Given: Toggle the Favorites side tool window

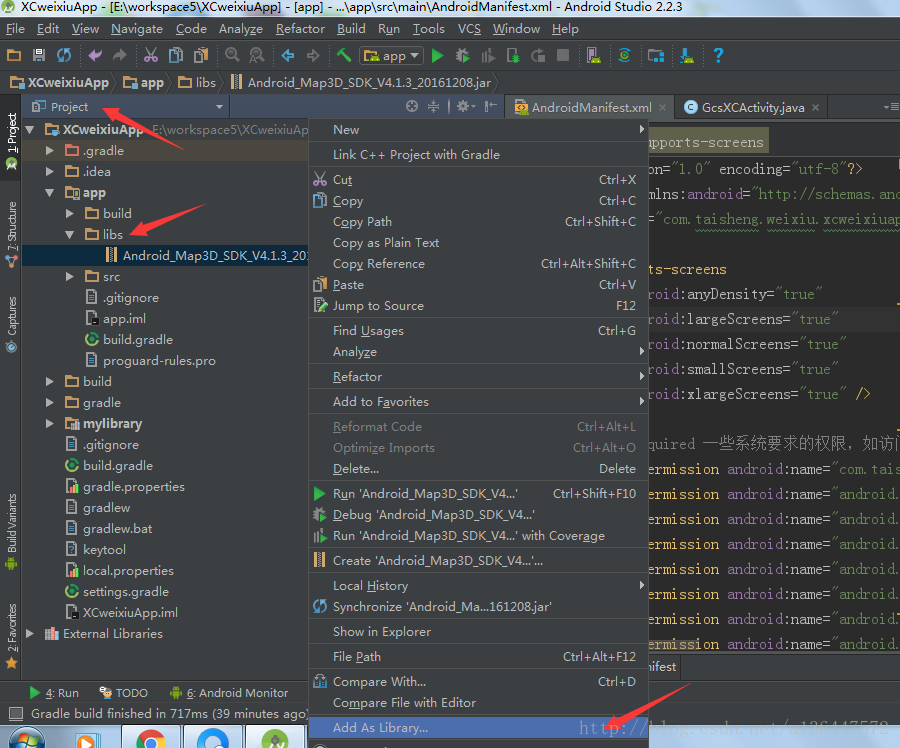Looking at the screenshot, I should 11,636.
